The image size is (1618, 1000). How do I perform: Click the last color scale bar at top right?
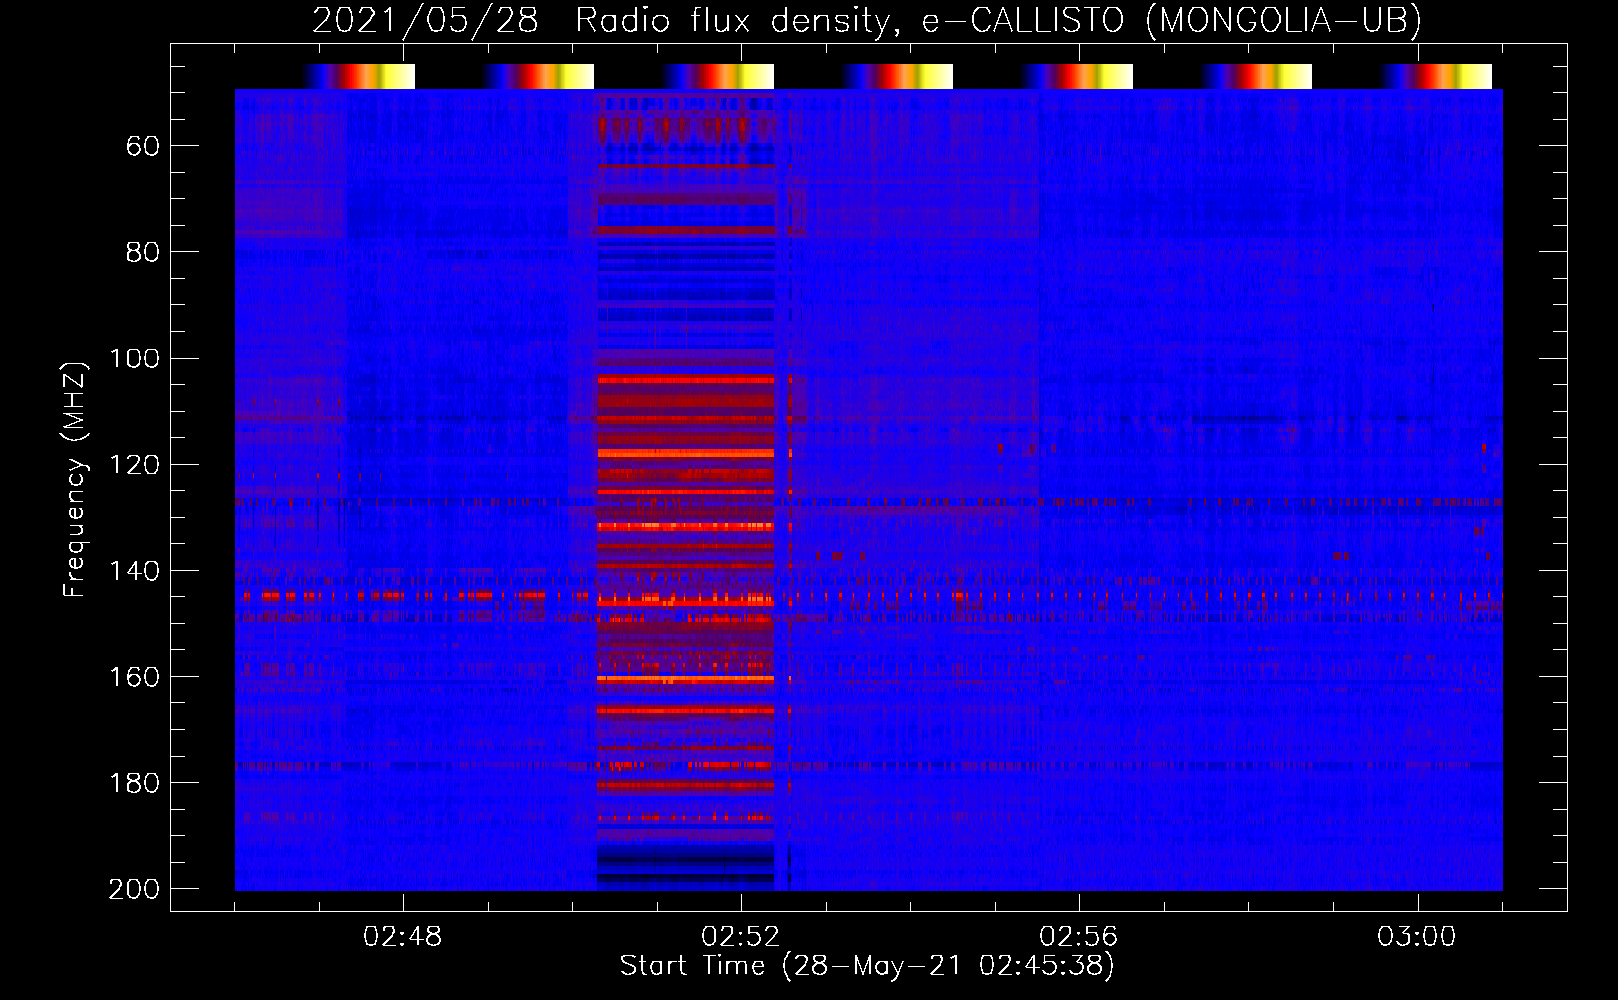pyautogui.click(x=1437, y=77)
